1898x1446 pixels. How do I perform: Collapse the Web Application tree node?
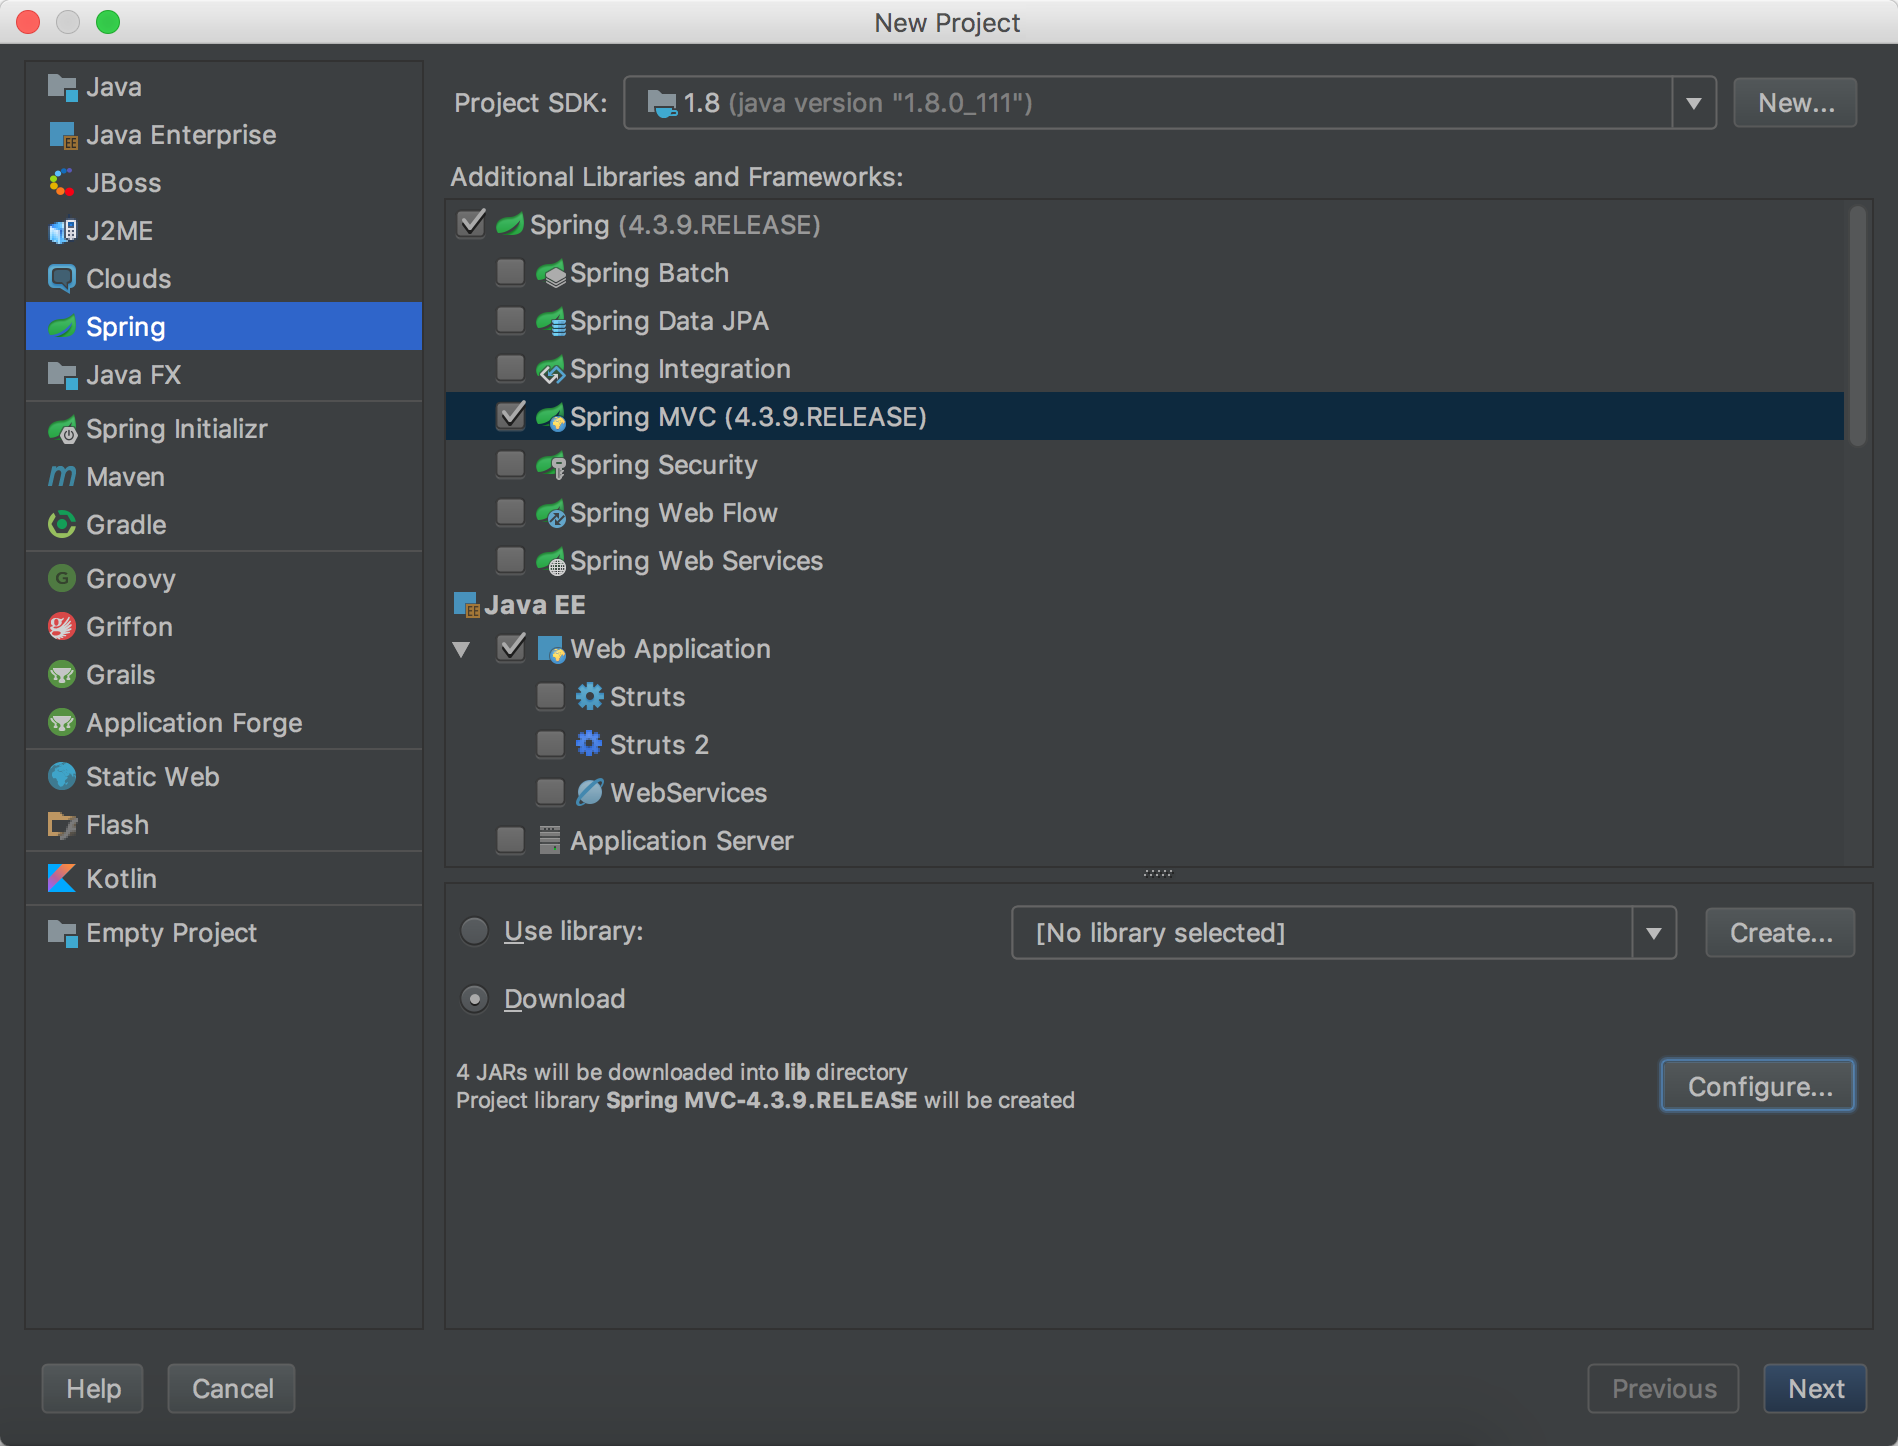coord(461,650)
